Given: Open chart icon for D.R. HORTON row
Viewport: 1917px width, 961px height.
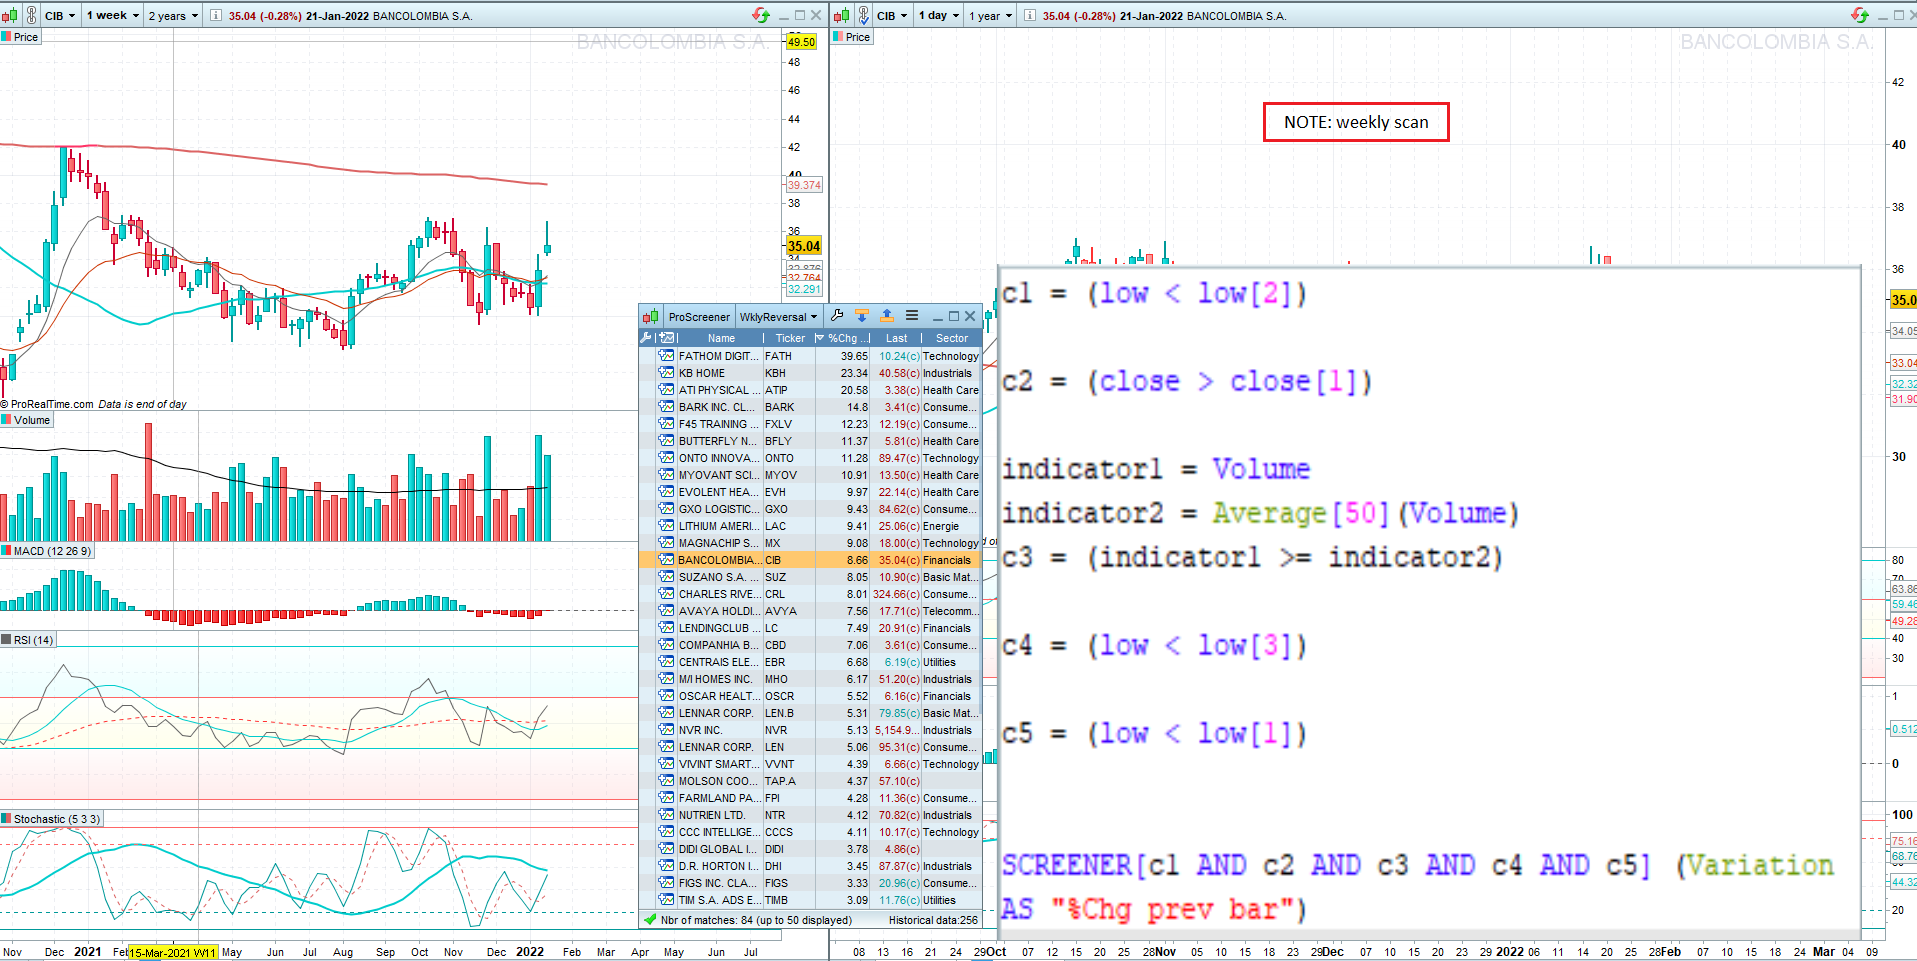Looking at the screenshot, I should click(666, 866).
